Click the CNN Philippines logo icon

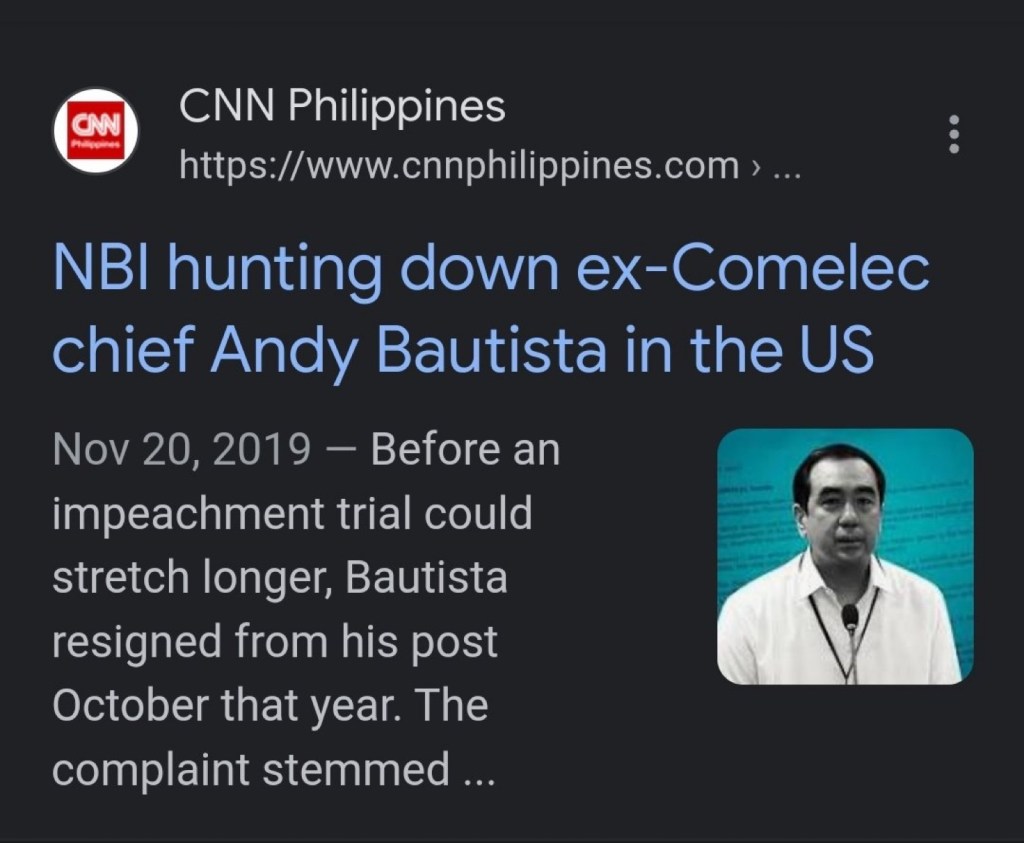(x=95, y=133)
